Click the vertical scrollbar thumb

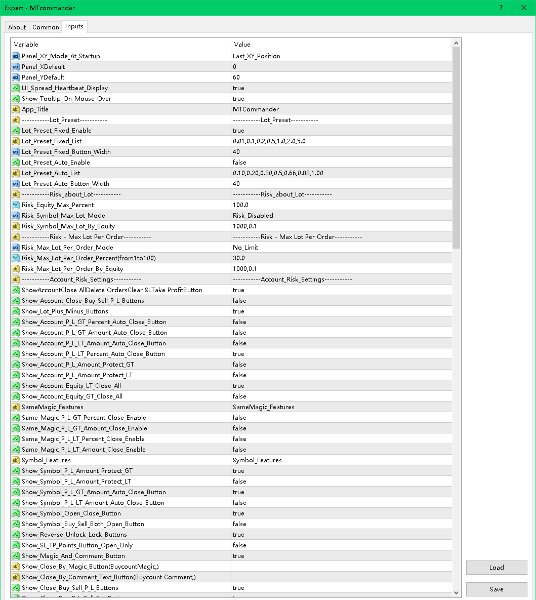456,148
